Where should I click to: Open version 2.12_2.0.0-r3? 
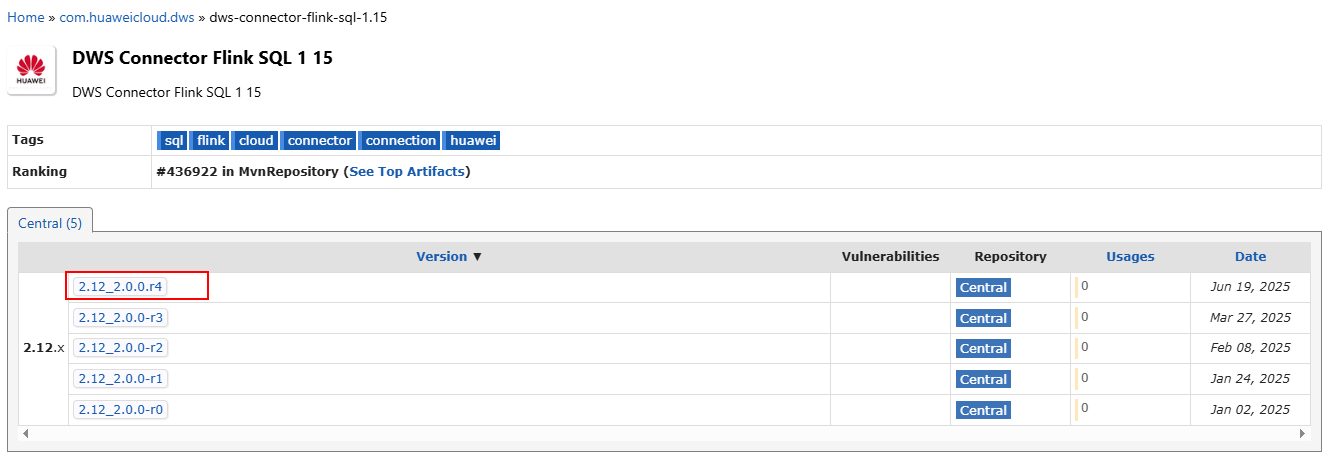point(120,318)
